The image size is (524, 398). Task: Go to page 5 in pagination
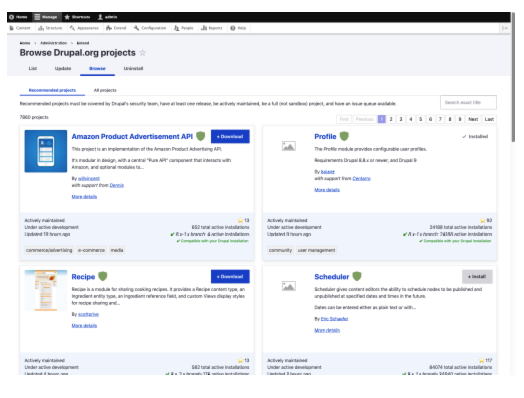420,119
